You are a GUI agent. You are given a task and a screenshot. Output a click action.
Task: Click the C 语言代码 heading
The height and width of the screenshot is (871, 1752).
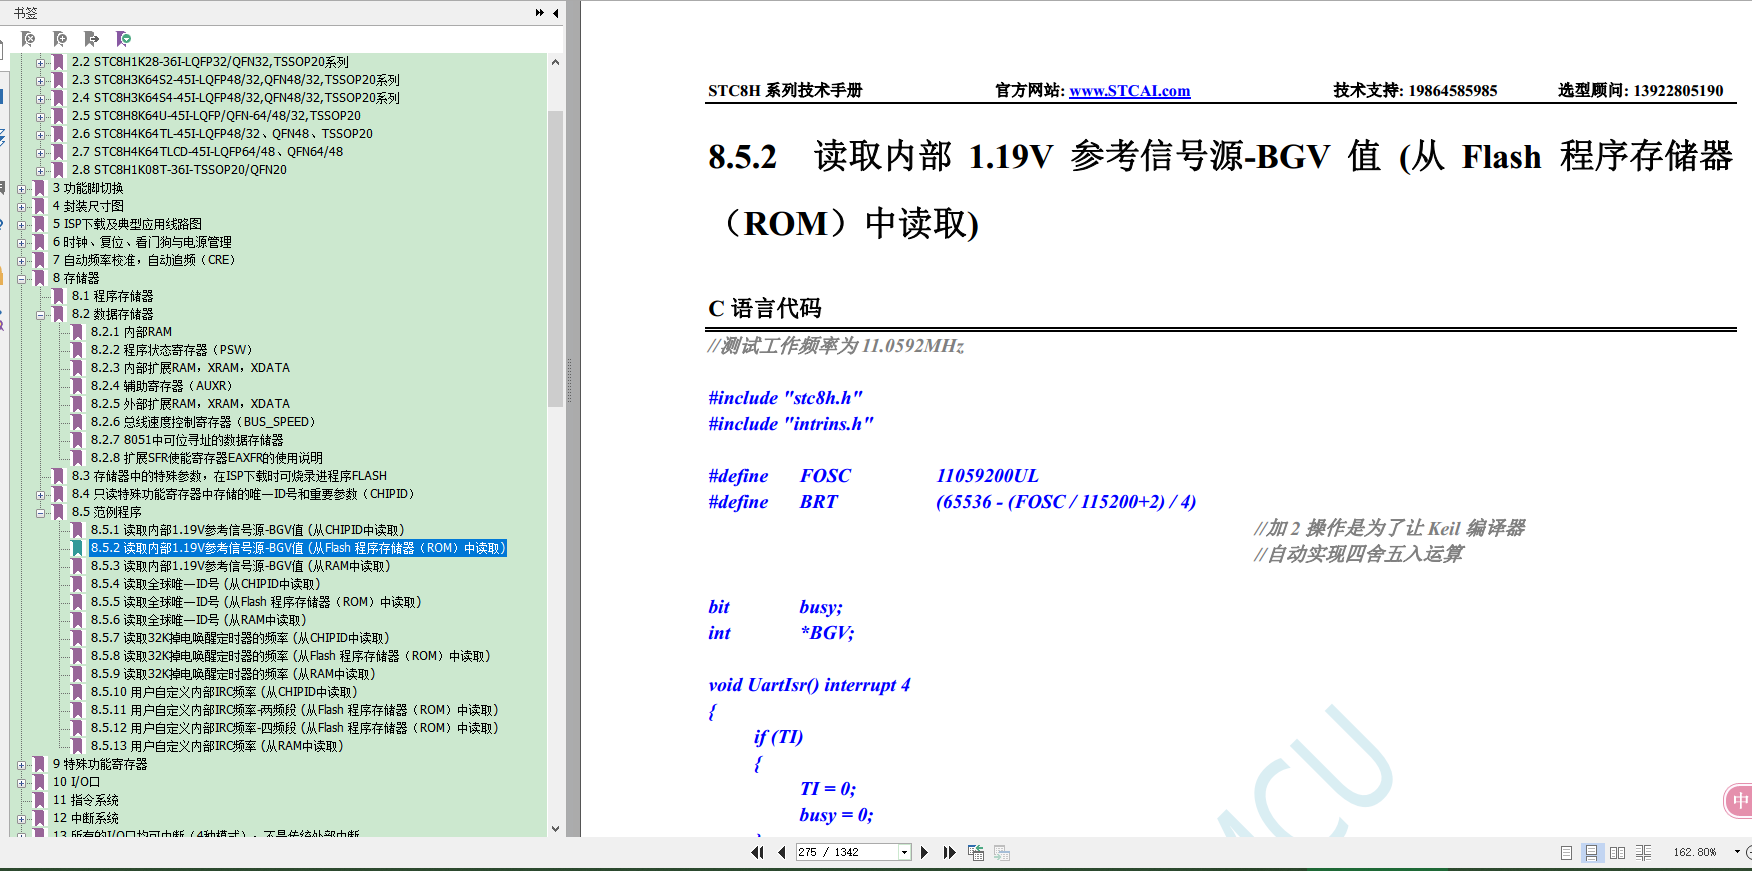point(765,309)
